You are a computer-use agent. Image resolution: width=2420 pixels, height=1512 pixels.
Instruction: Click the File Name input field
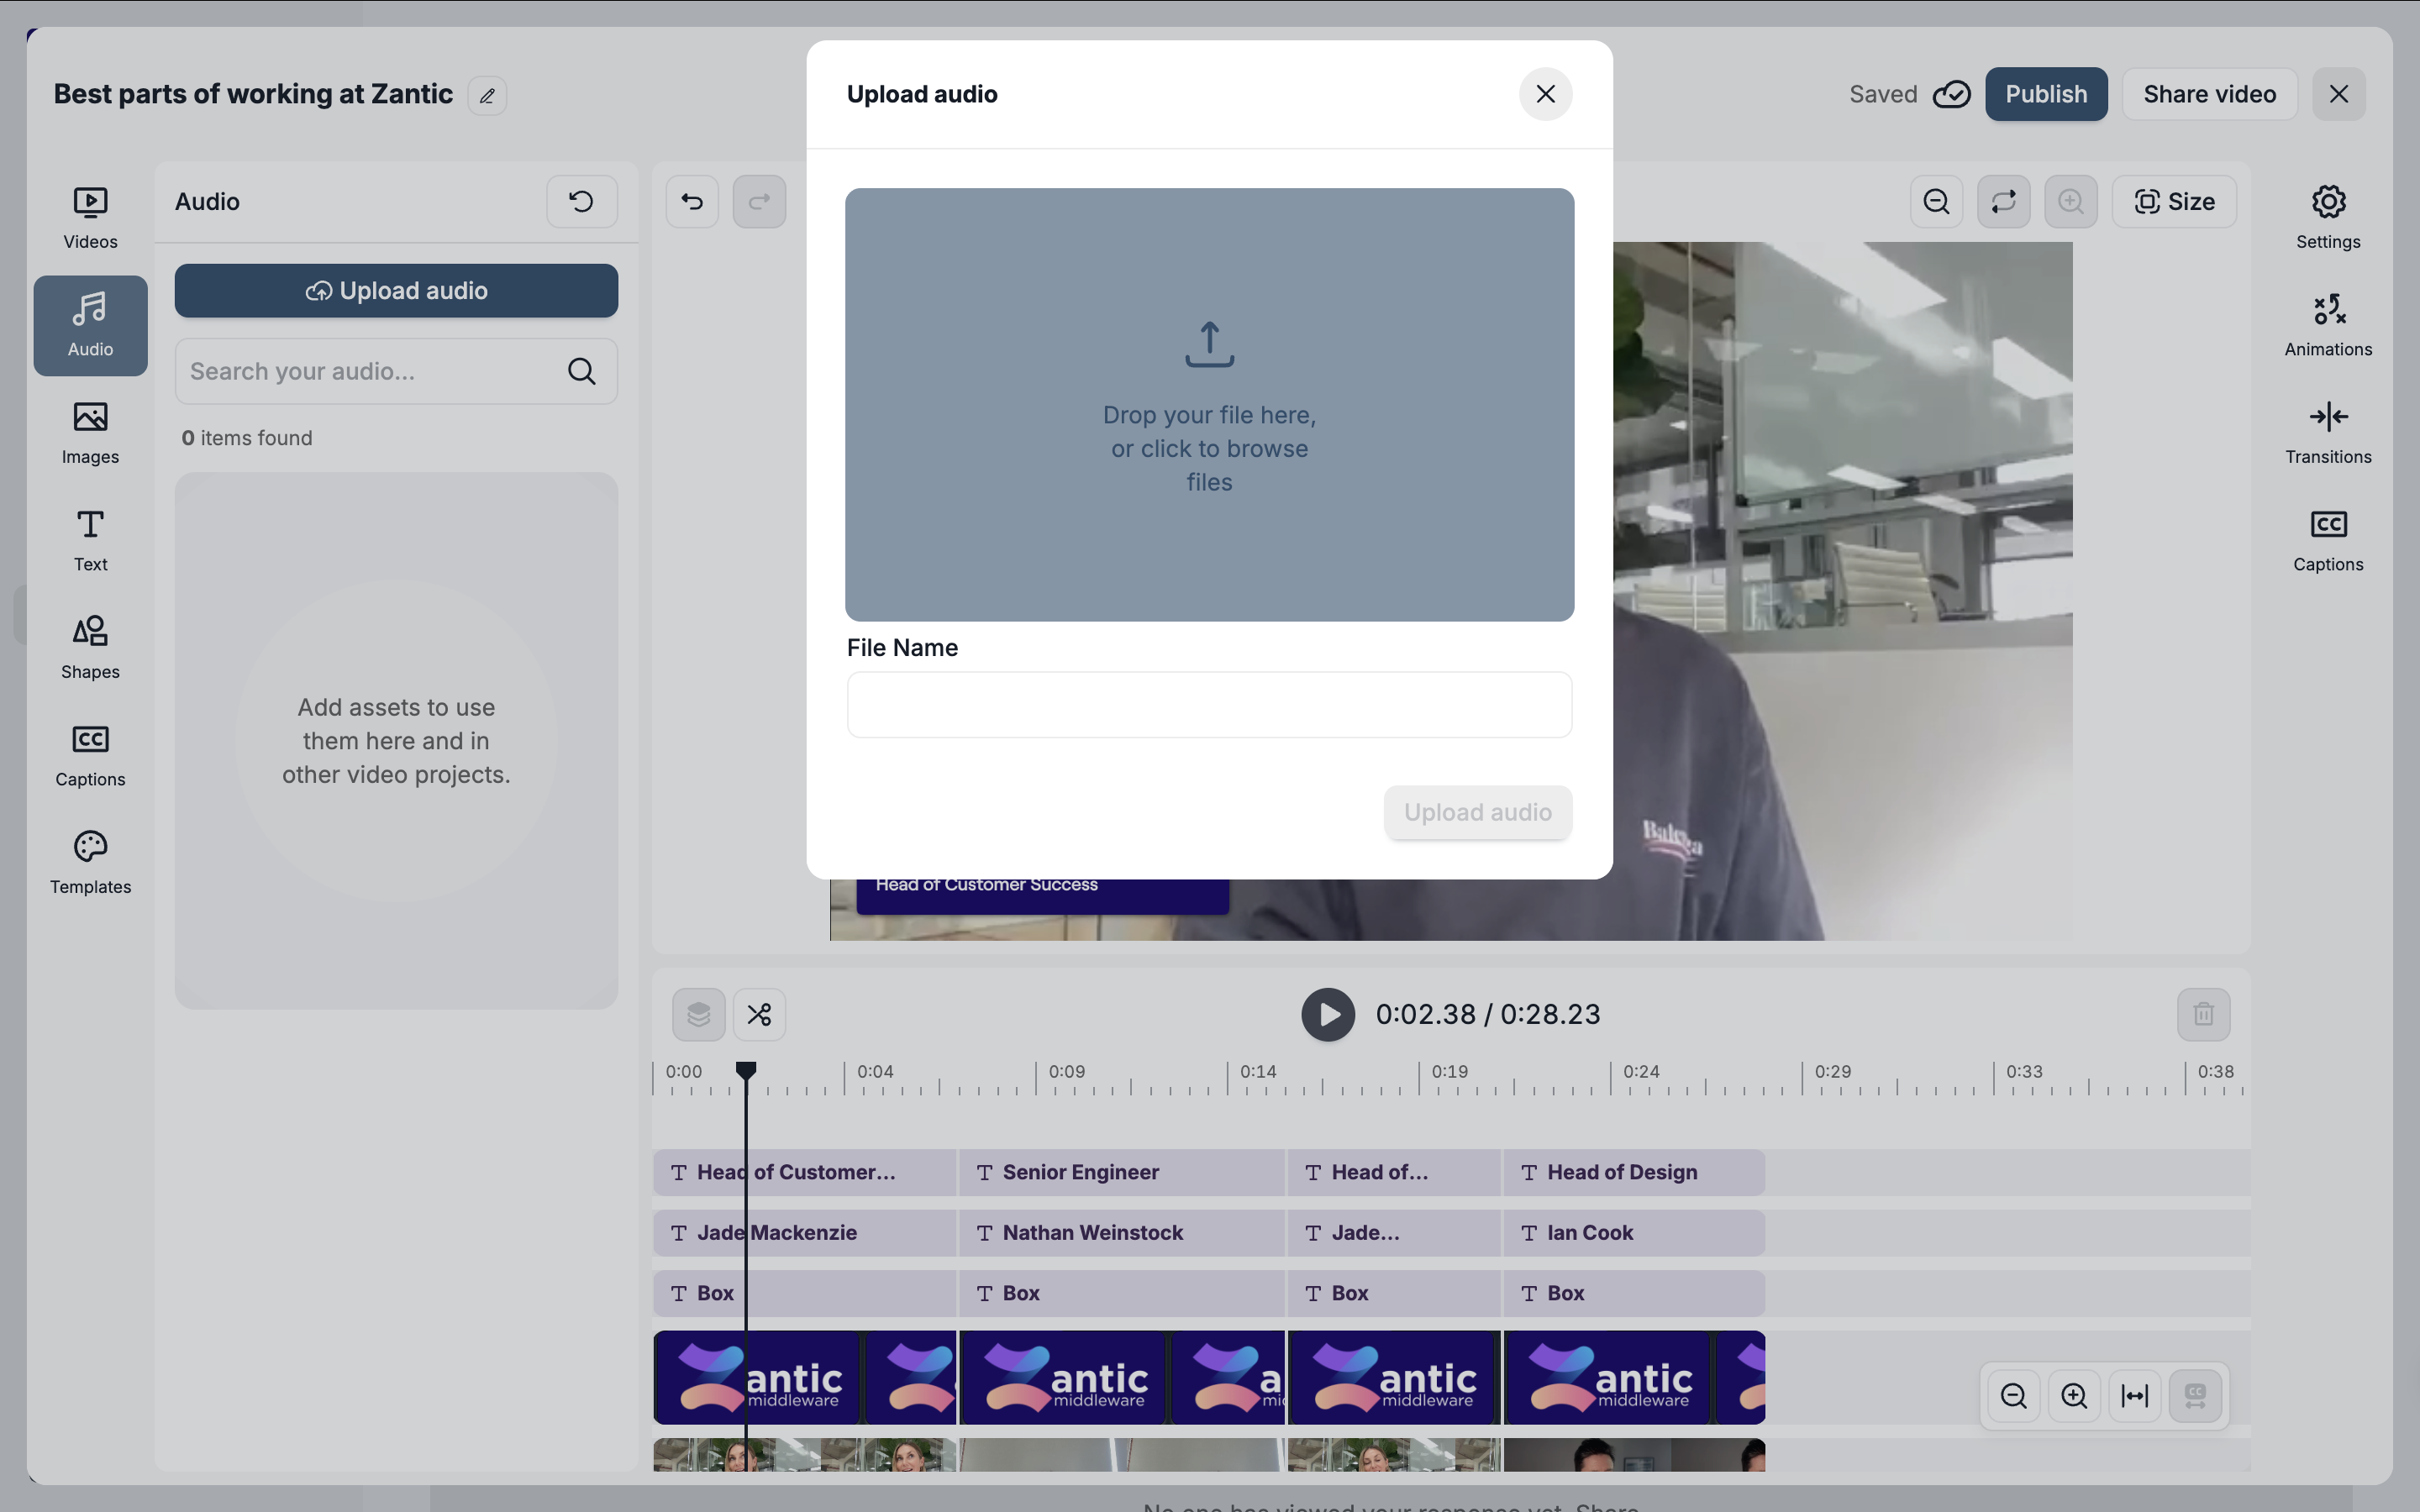click(x=1209, y=705)
